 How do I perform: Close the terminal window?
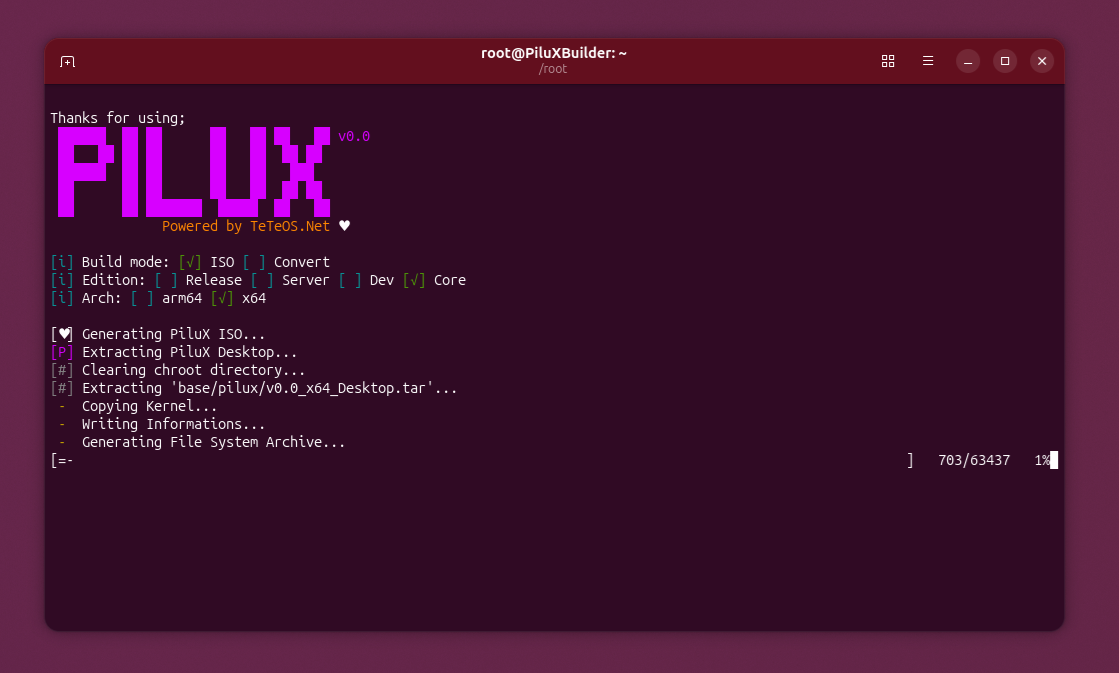pos(1042,61)
